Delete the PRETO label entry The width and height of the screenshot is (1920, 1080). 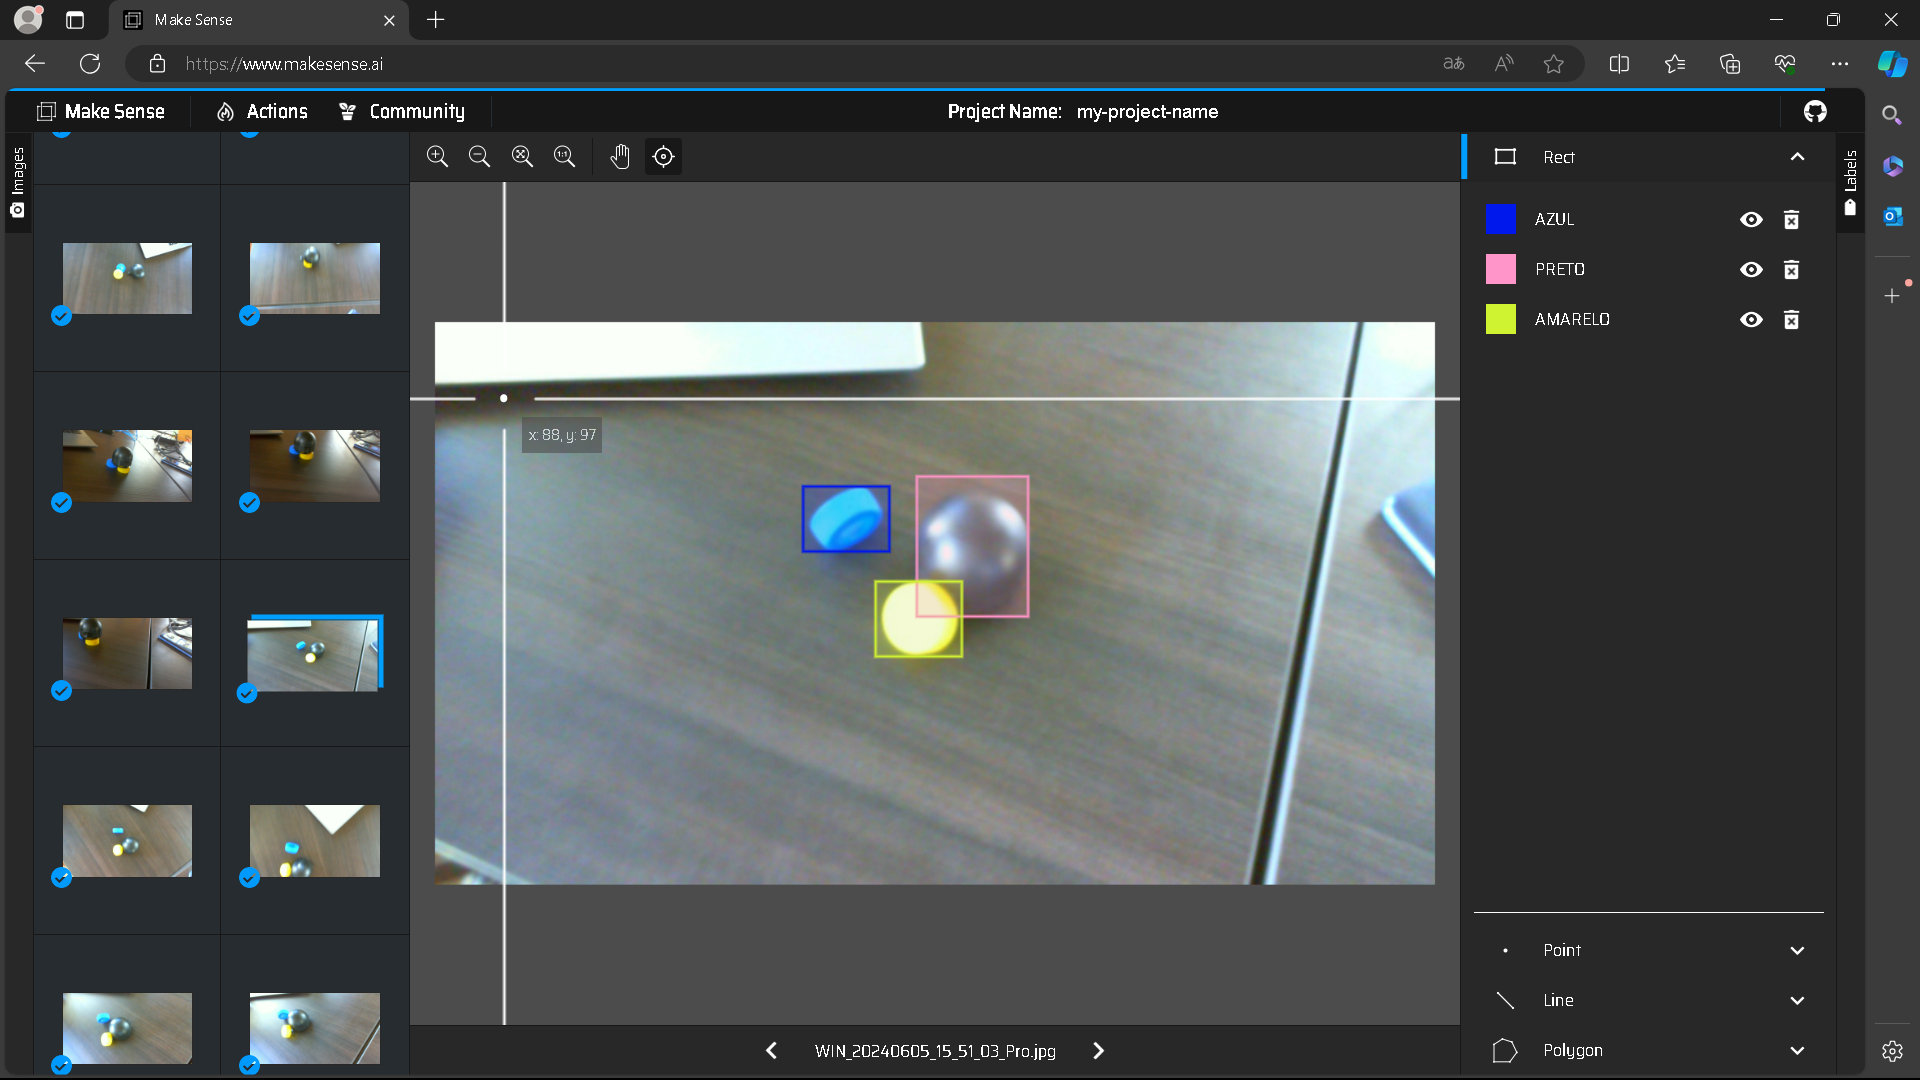1791,270
